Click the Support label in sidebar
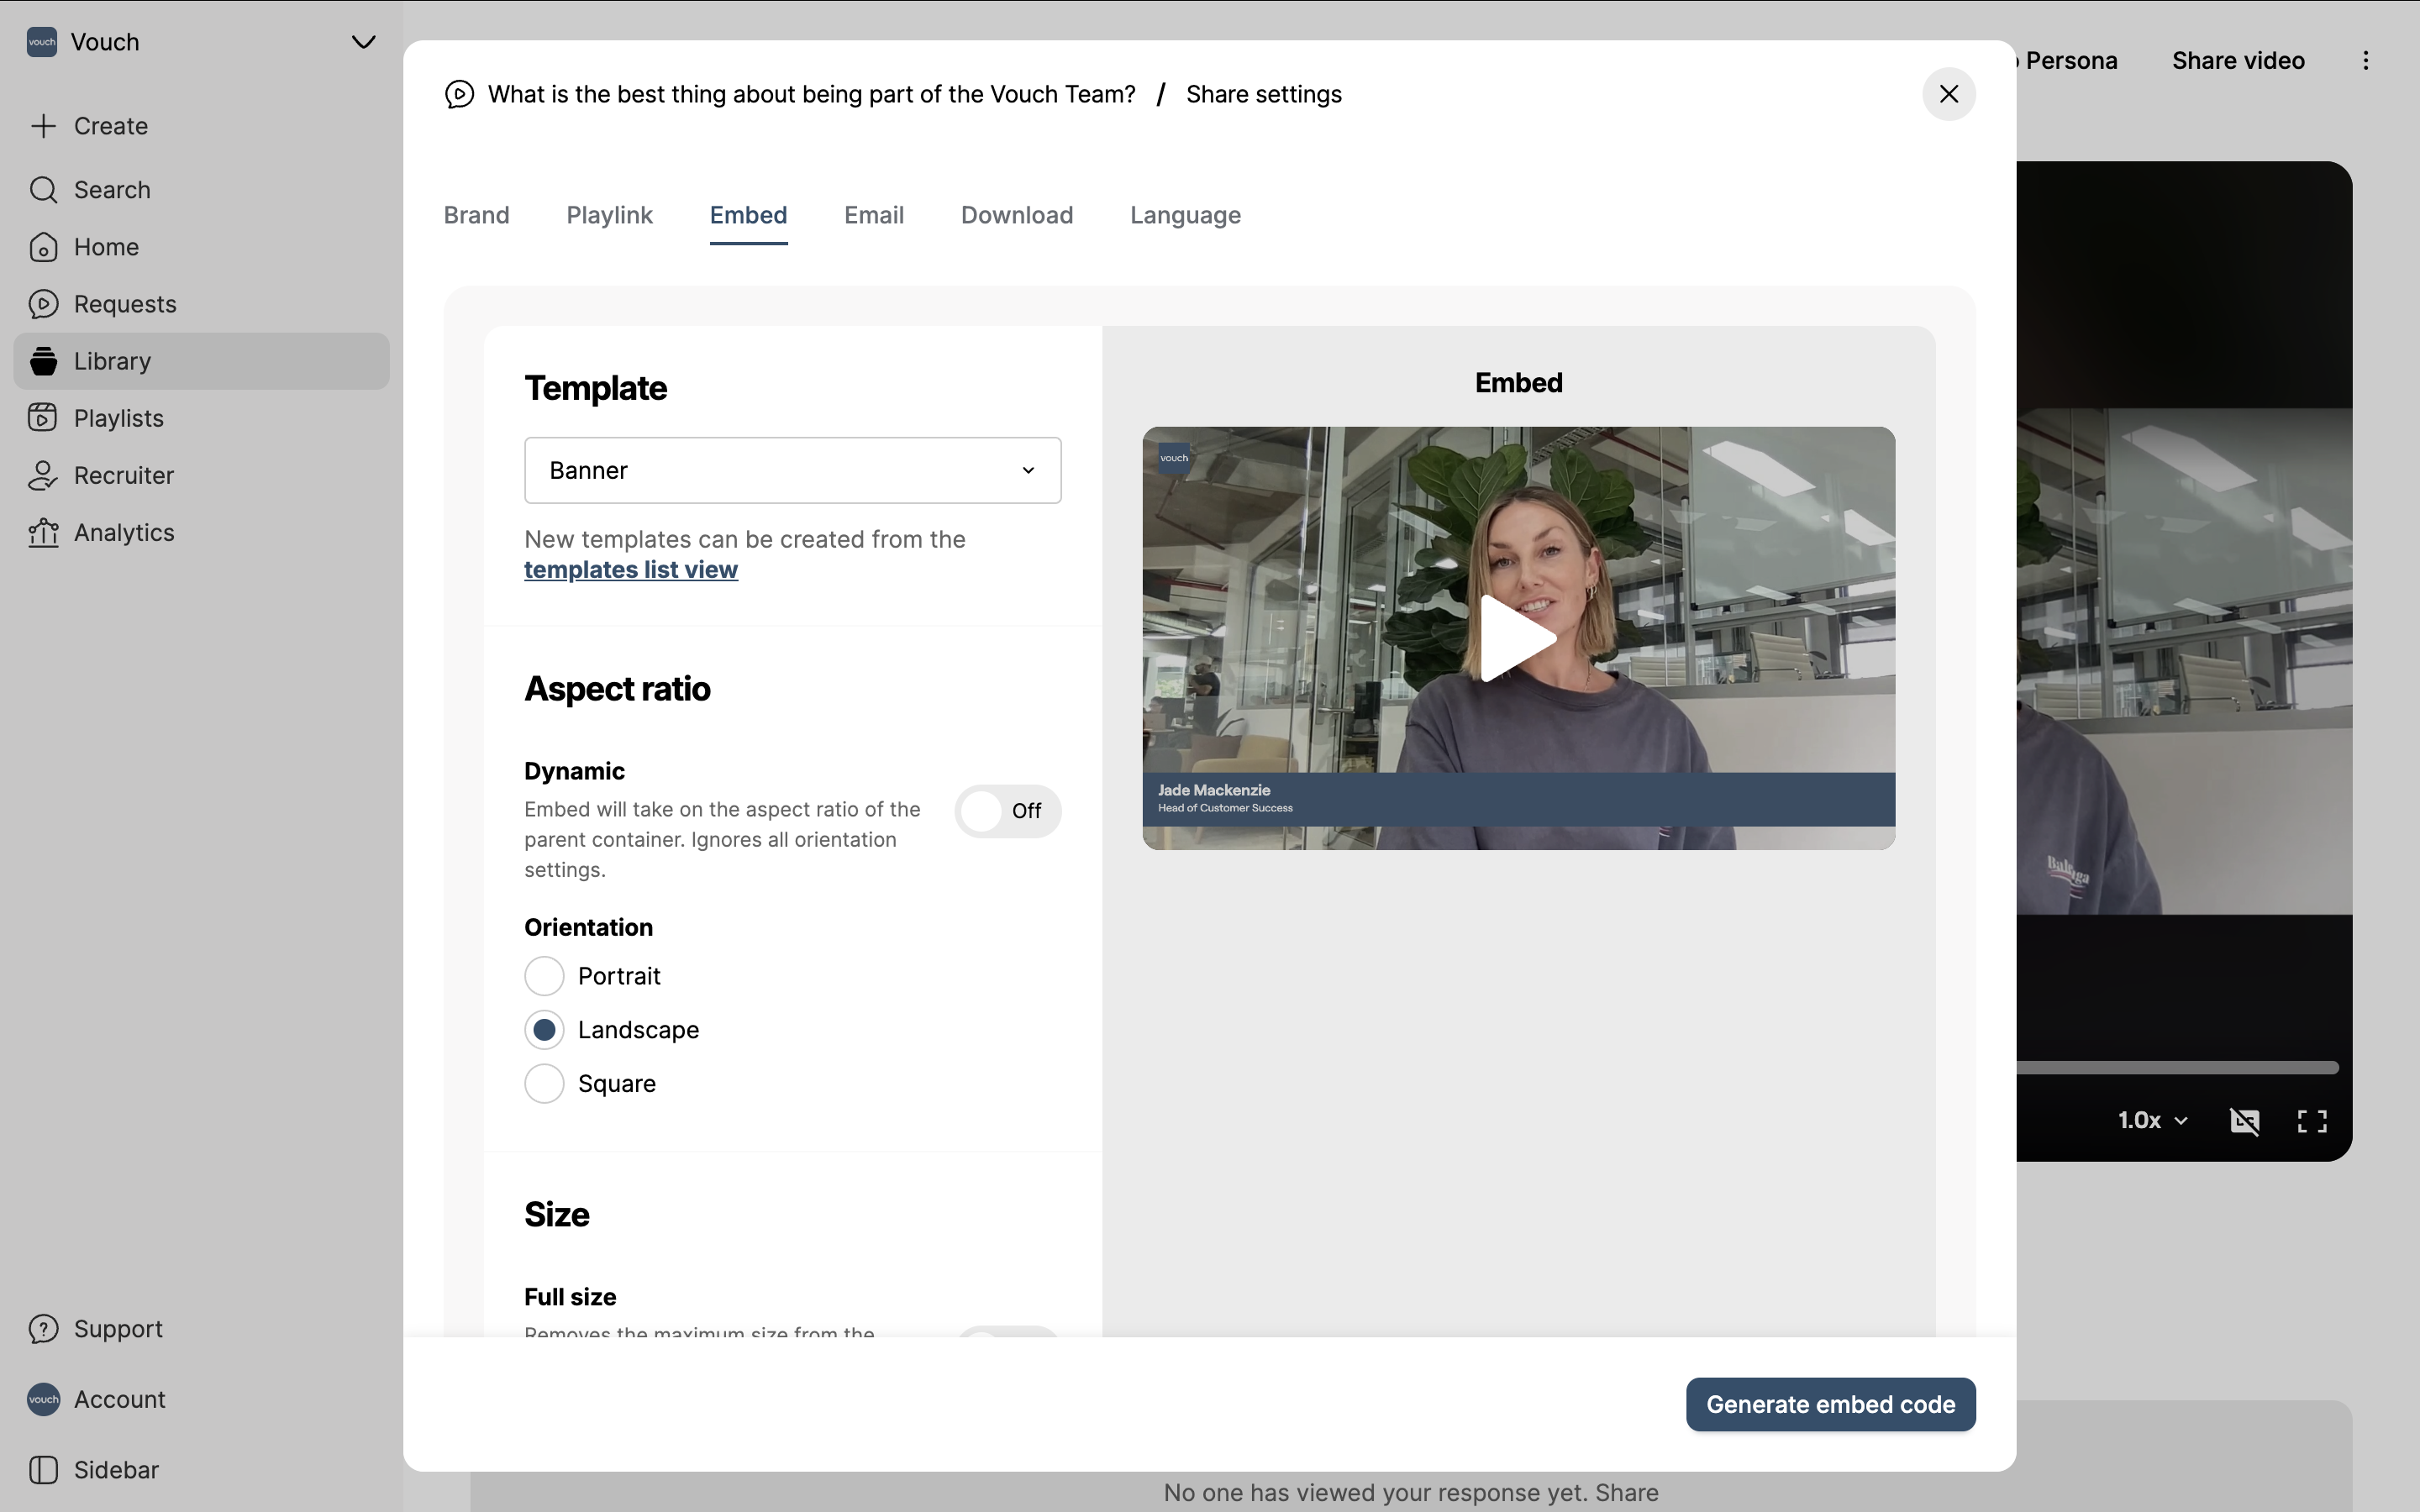This screenshot has width=2420, height=1512. pos(118,1329)
